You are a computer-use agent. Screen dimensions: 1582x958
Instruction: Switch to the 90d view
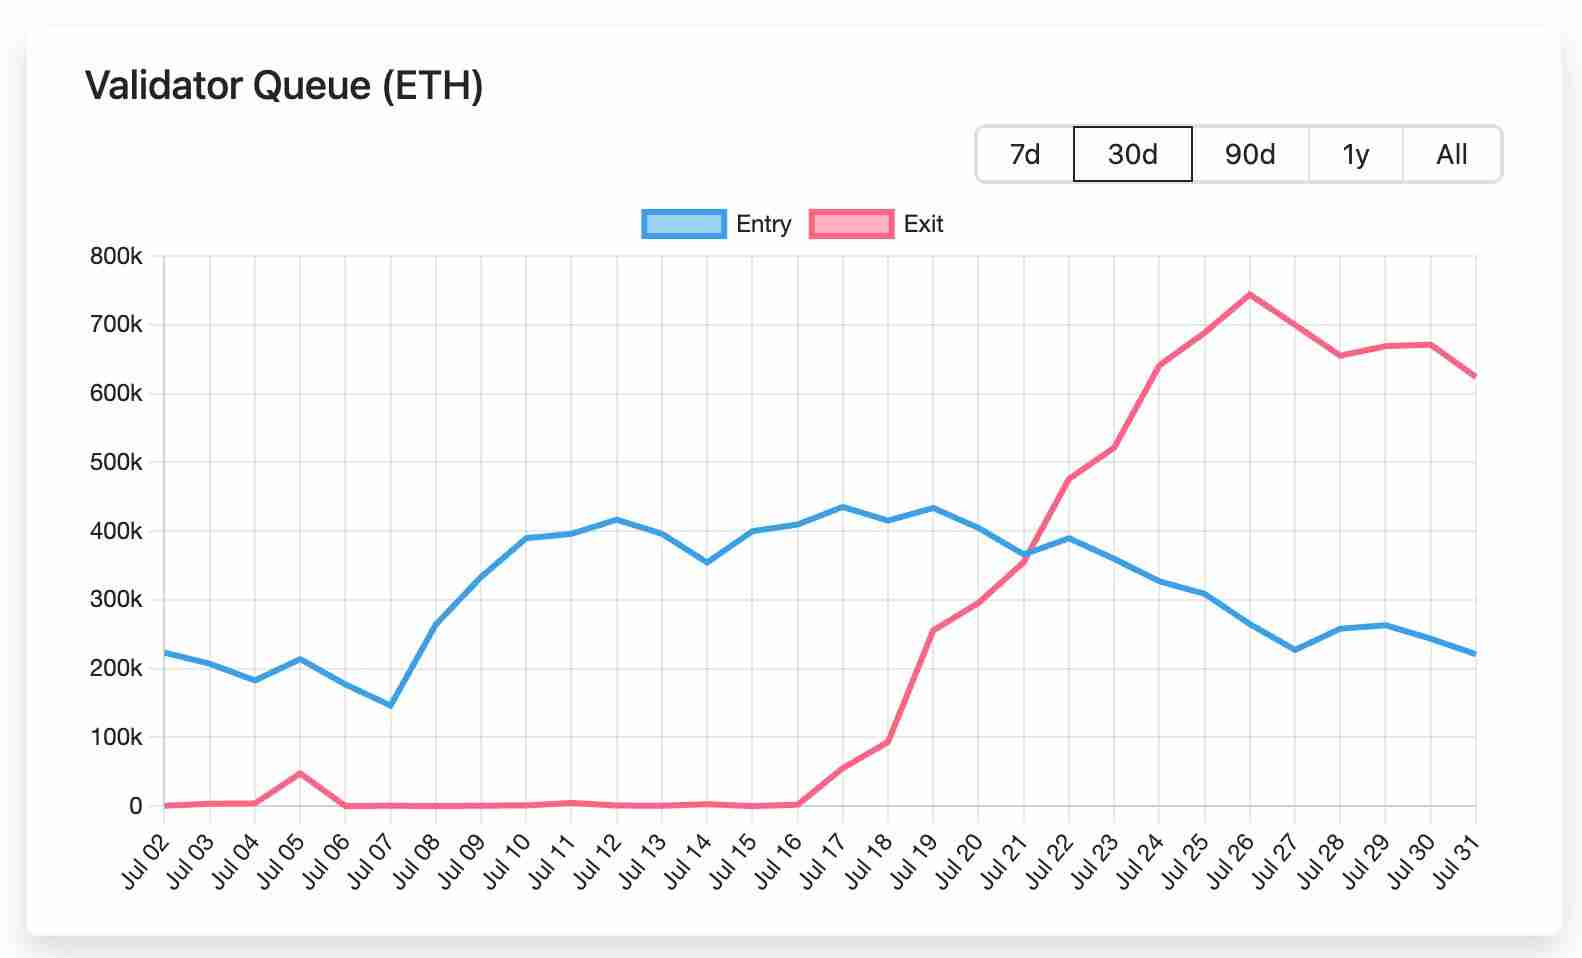click(x=1250, y=154)
